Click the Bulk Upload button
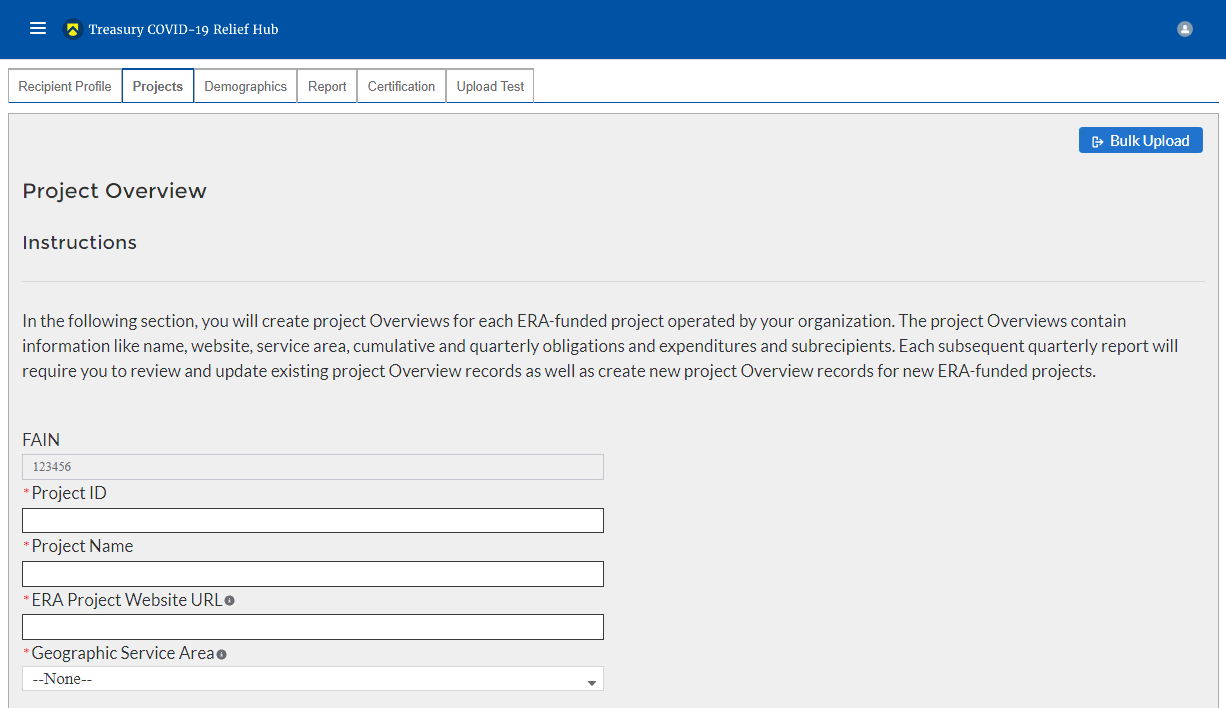 tap(1140, 141)
